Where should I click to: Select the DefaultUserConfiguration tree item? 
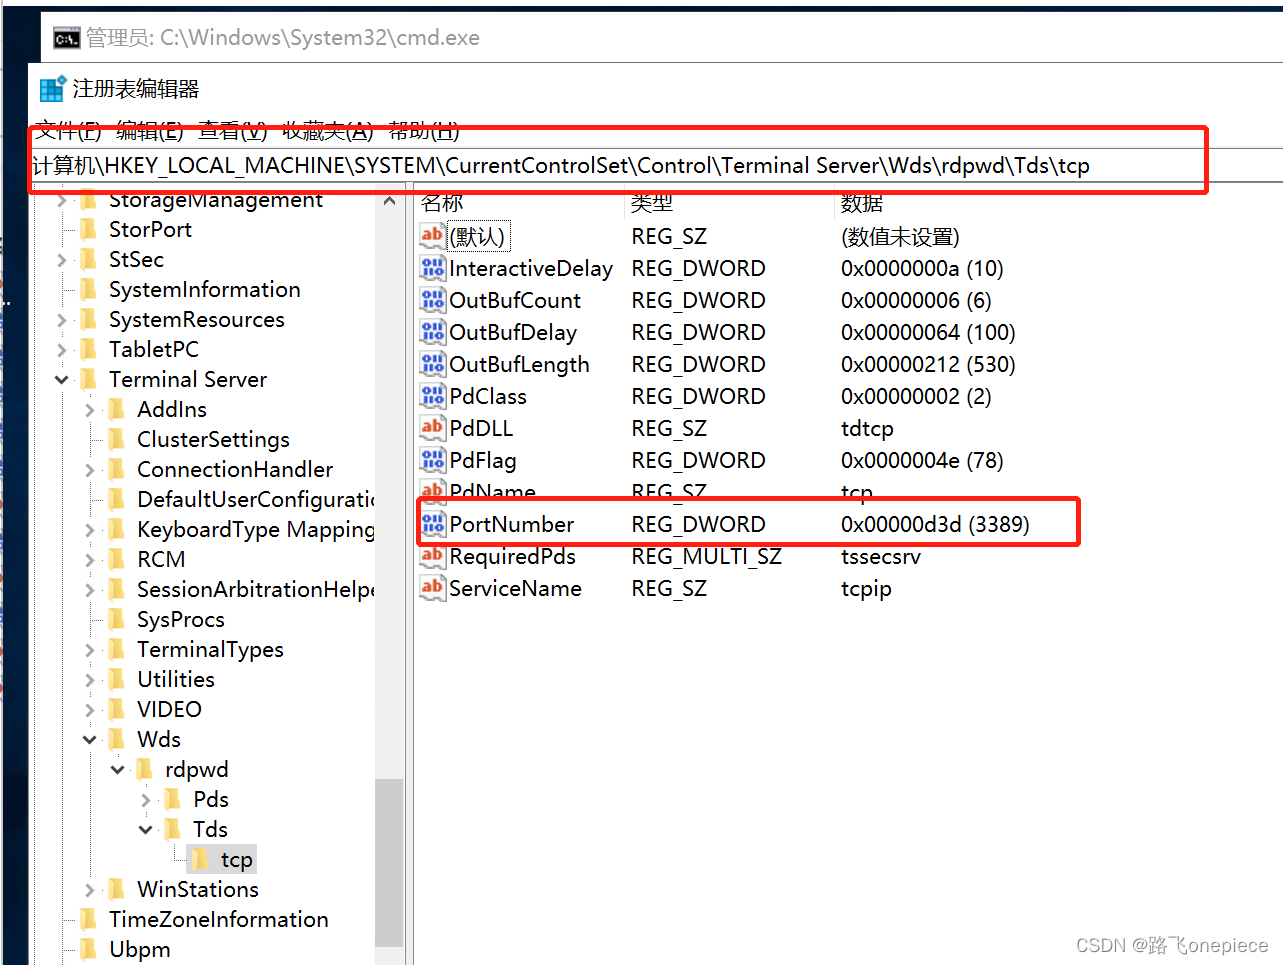255,499
